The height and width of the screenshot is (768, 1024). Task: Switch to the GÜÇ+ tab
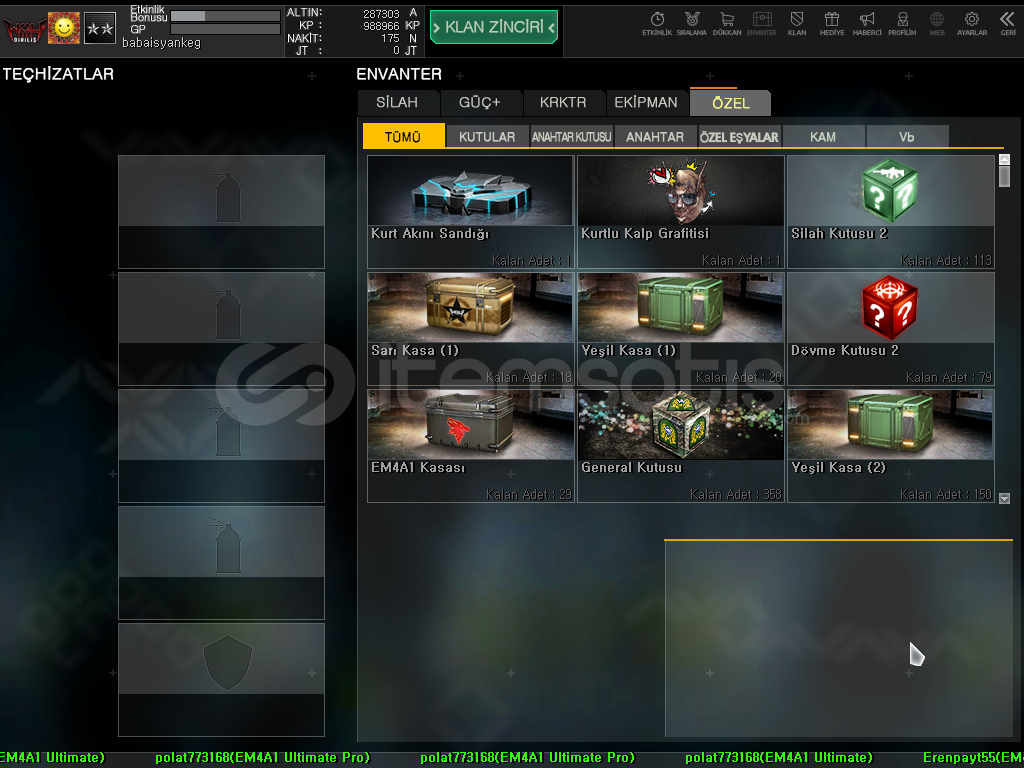[480, 103]
